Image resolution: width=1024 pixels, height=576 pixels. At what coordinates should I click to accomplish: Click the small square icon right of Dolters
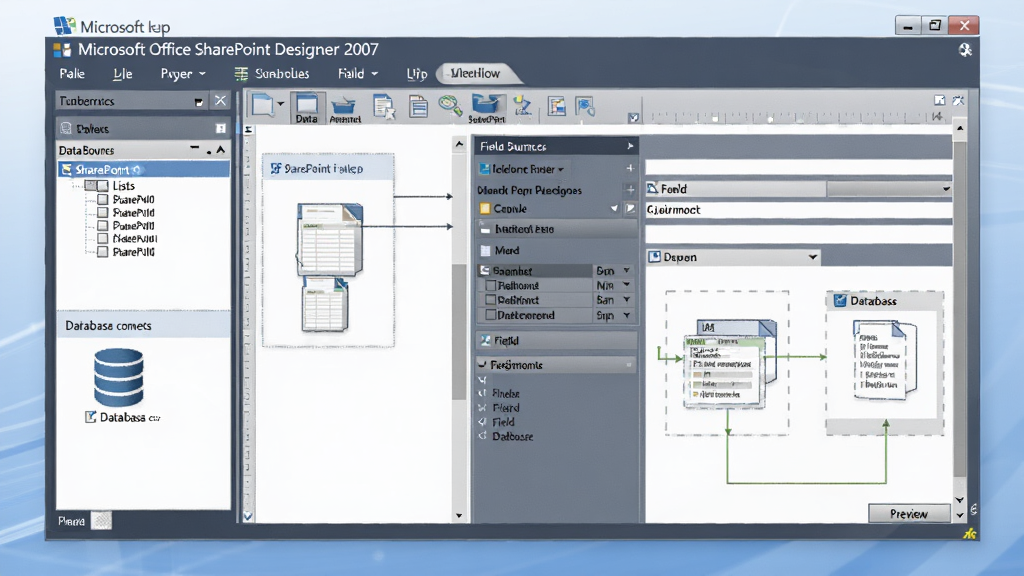[x=220, y=129]
